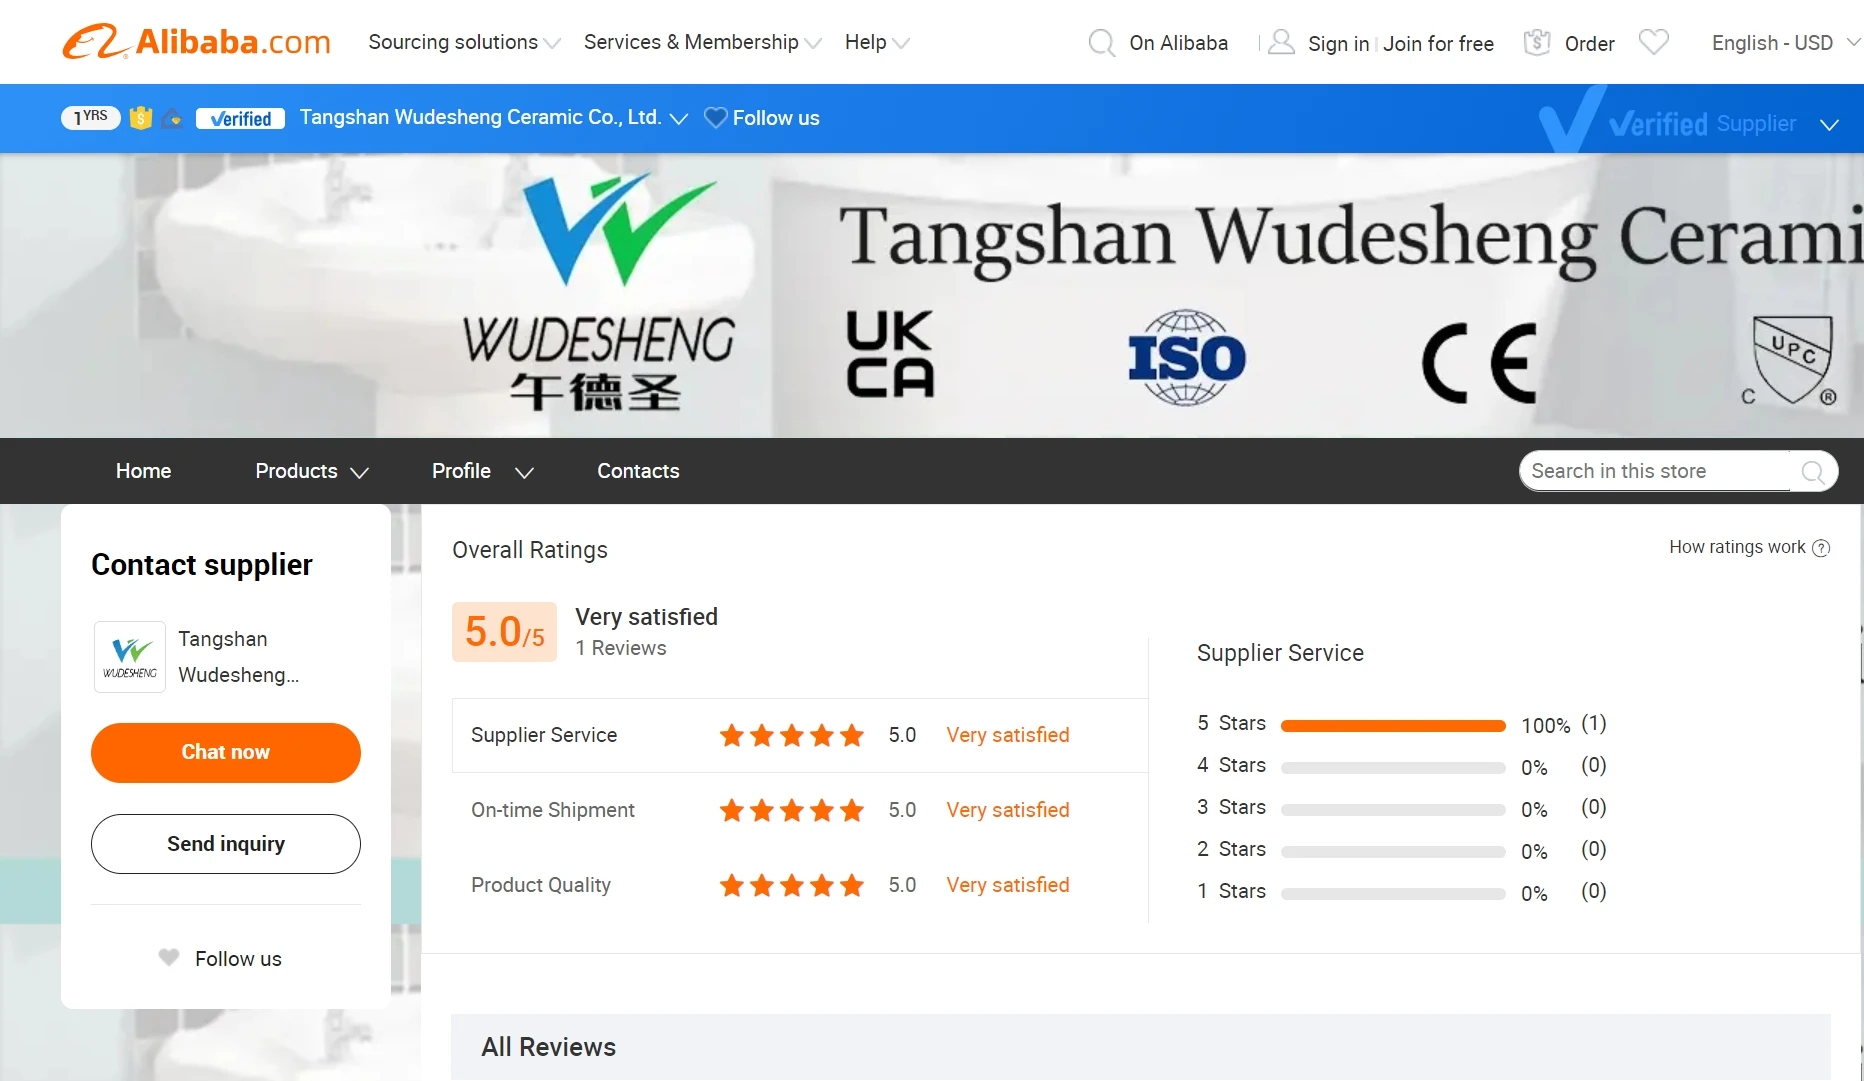Viewport: 1864px width, 1081px height.
Task: Click Join for free link
Action: (1438, 44)
